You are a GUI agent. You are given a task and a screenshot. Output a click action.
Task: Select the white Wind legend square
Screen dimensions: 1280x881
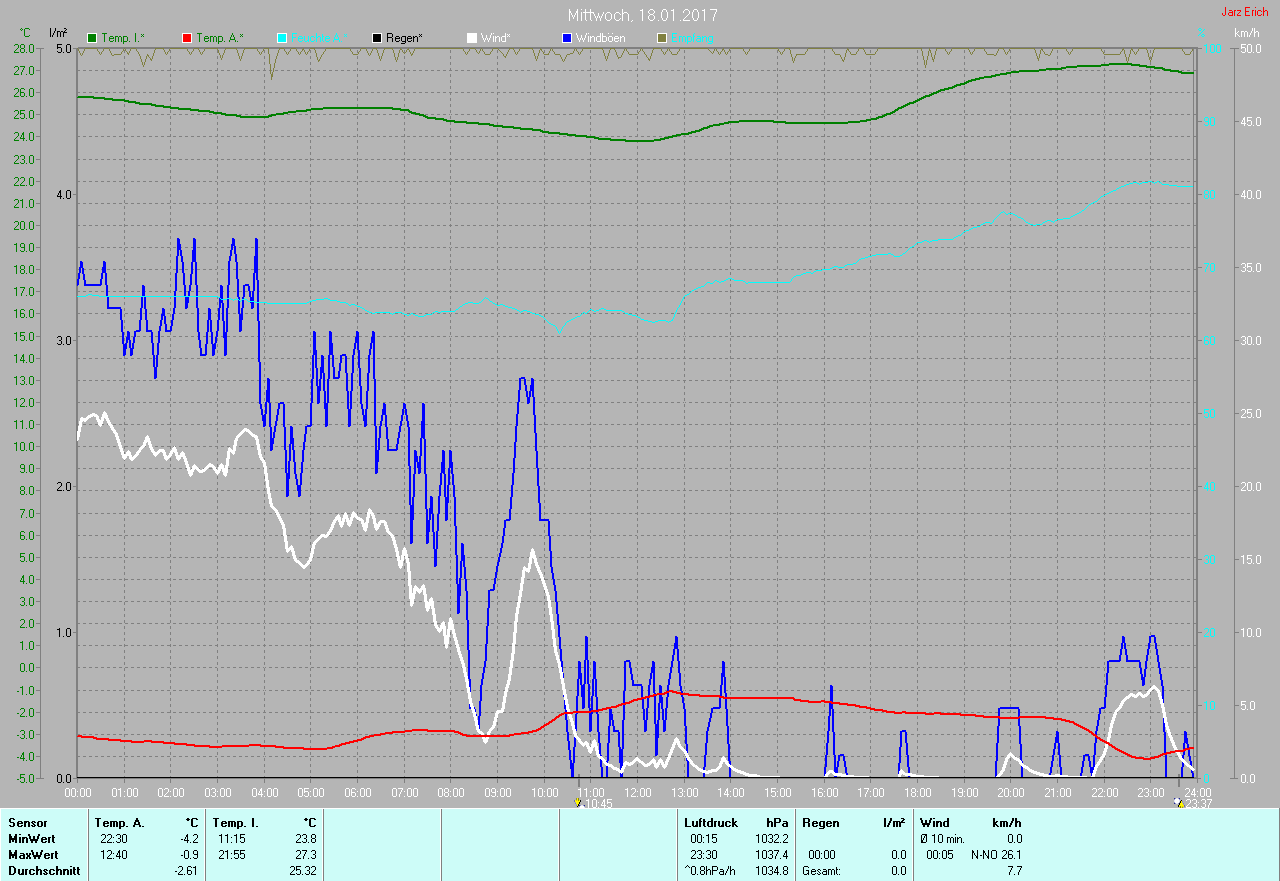(472, 38)
